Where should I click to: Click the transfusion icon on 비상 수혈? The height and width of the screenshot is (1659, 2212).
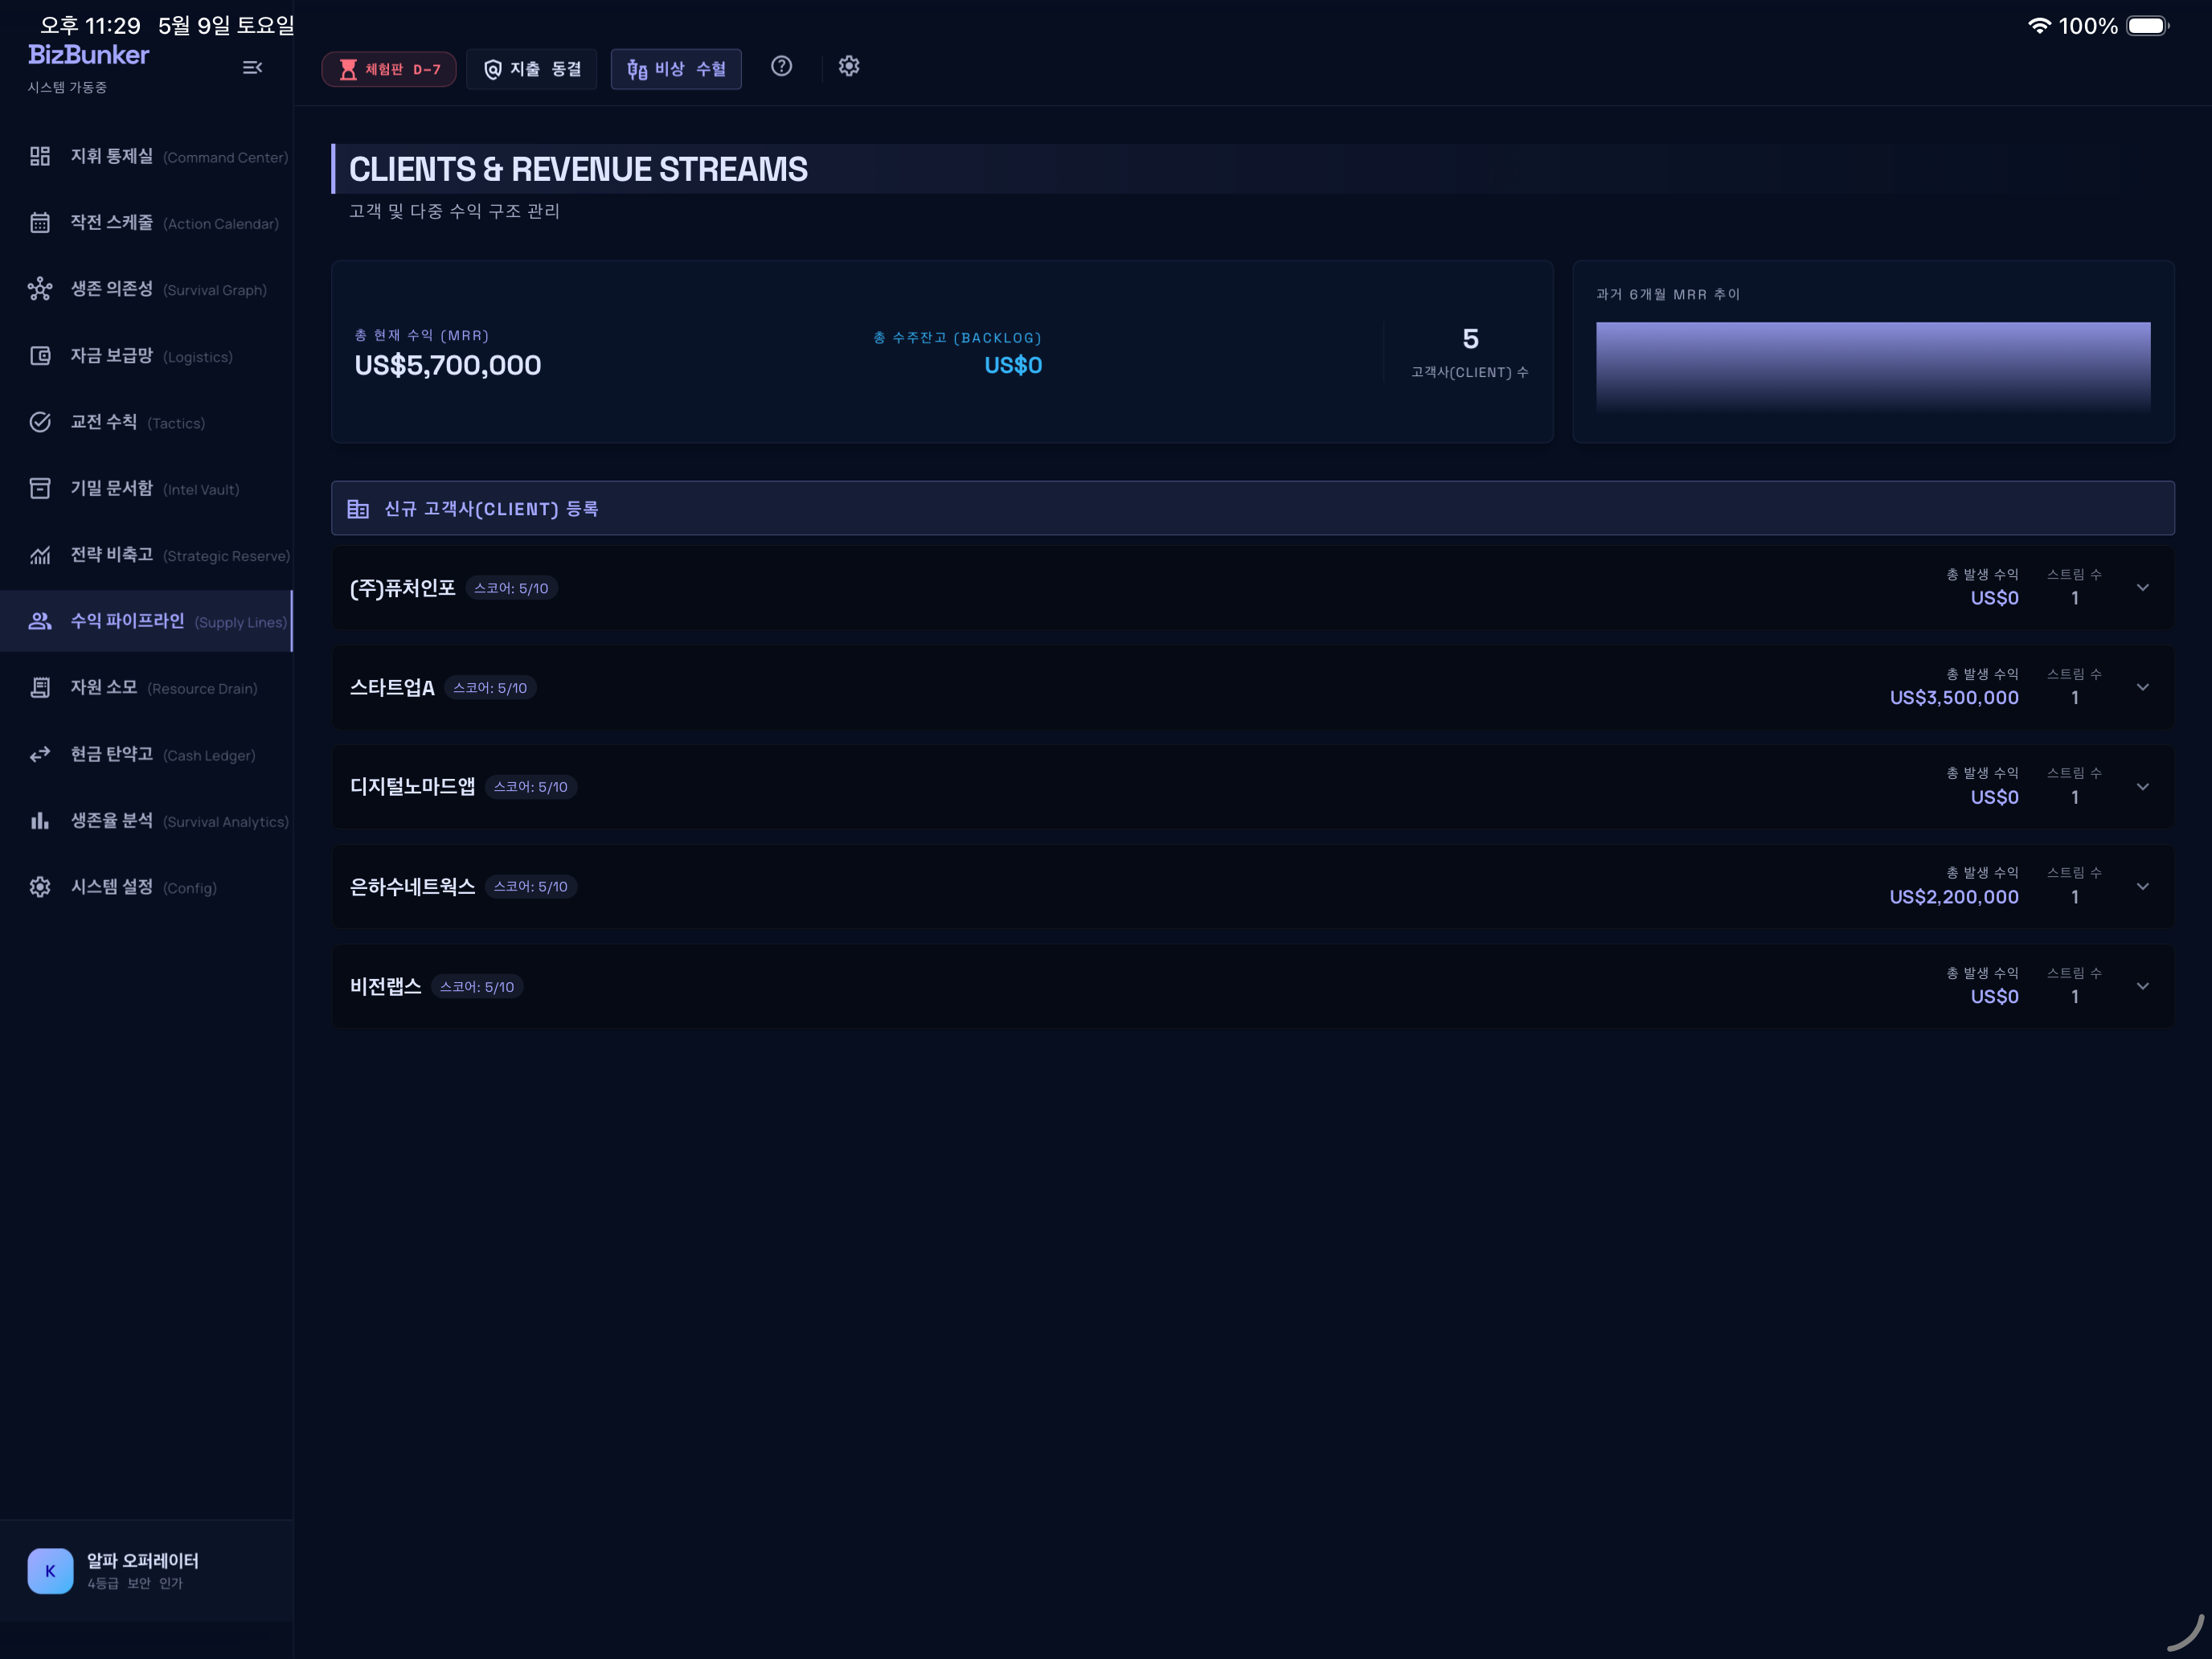tap(637, 69)
